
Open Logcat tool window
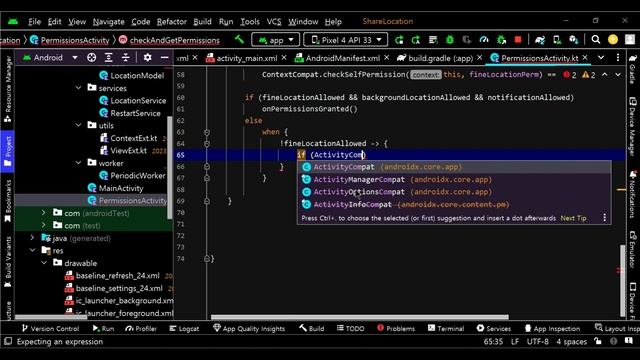click(184, 328)
